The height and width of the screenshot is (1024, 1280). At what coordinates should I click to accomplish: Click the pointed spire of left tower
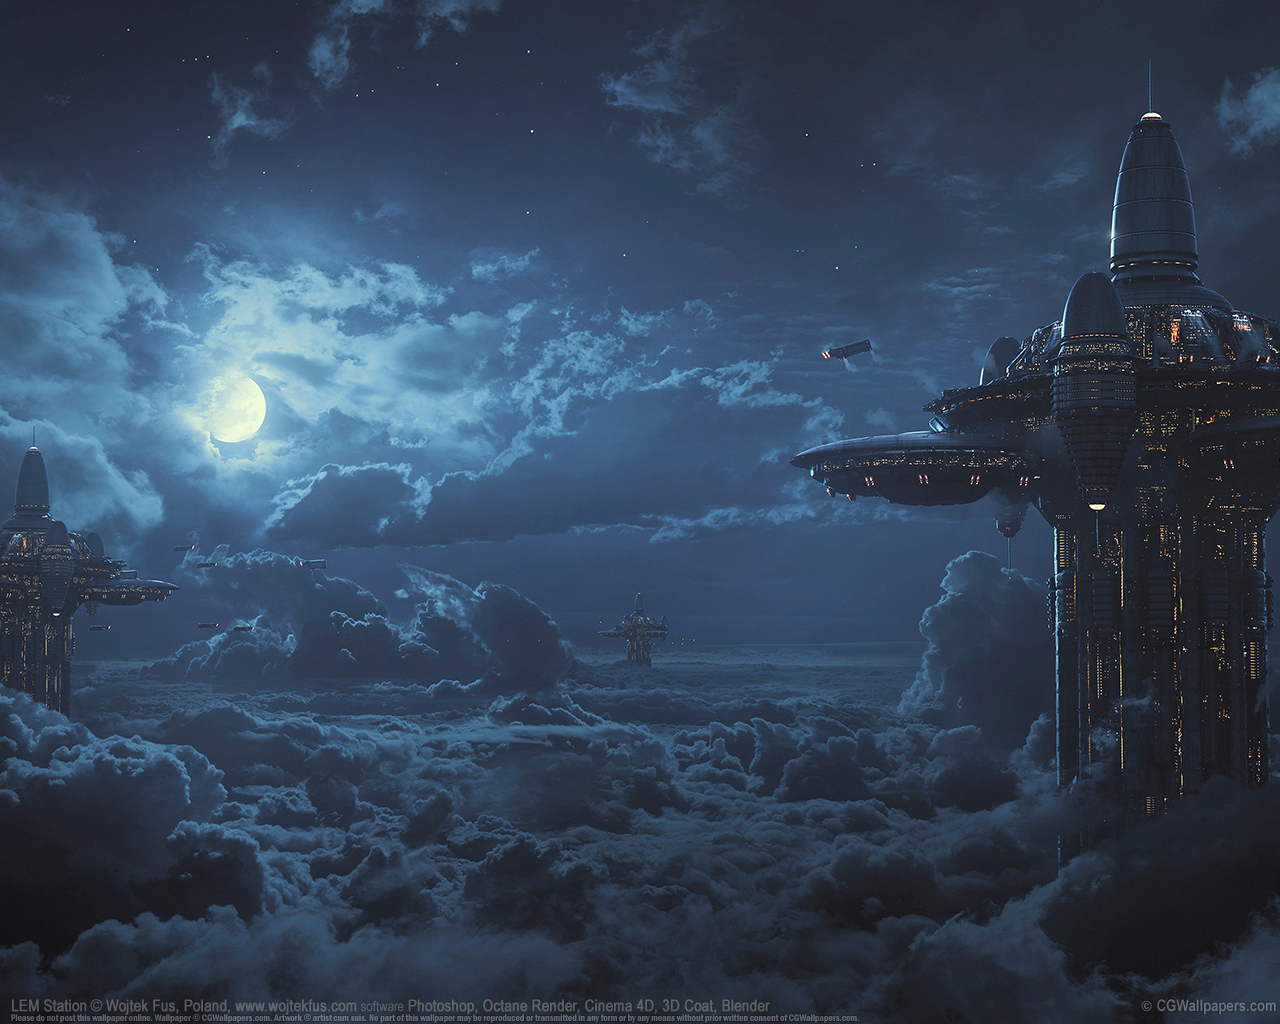tap(31, 483)
